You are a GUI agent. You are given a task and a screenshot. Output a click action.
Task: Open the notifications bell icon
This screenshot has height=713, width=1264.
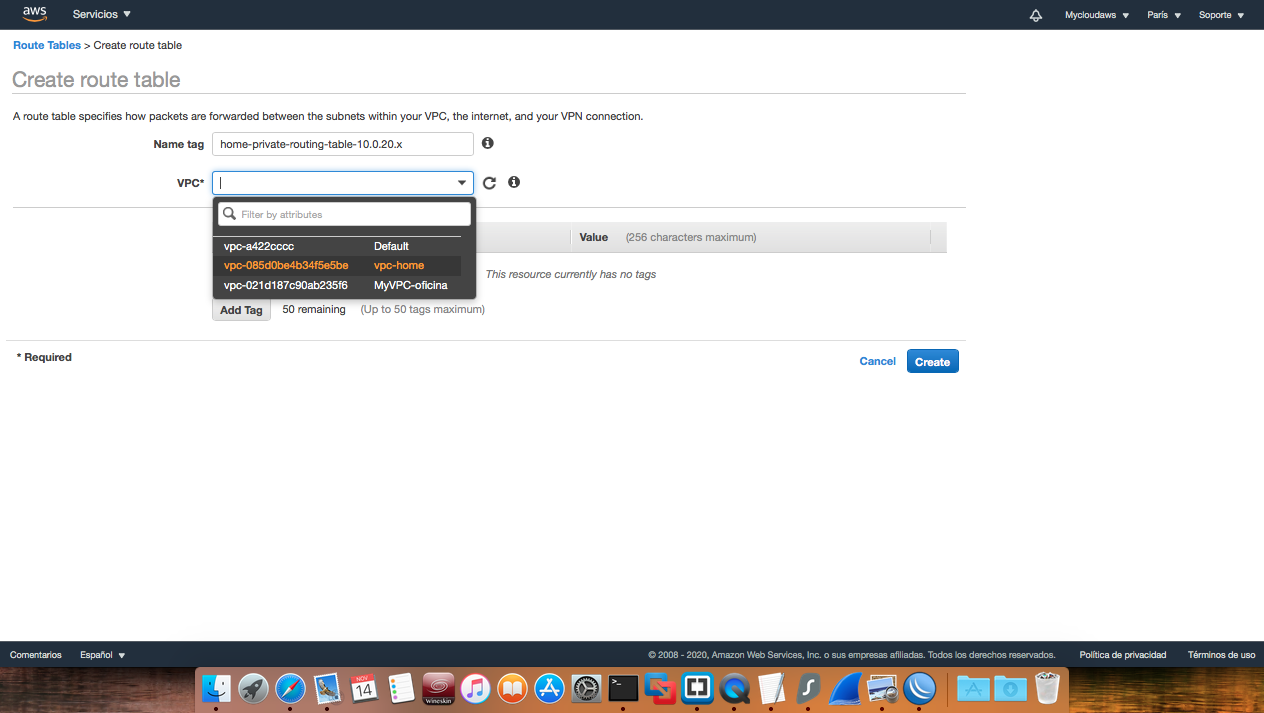click(1035, 14)
